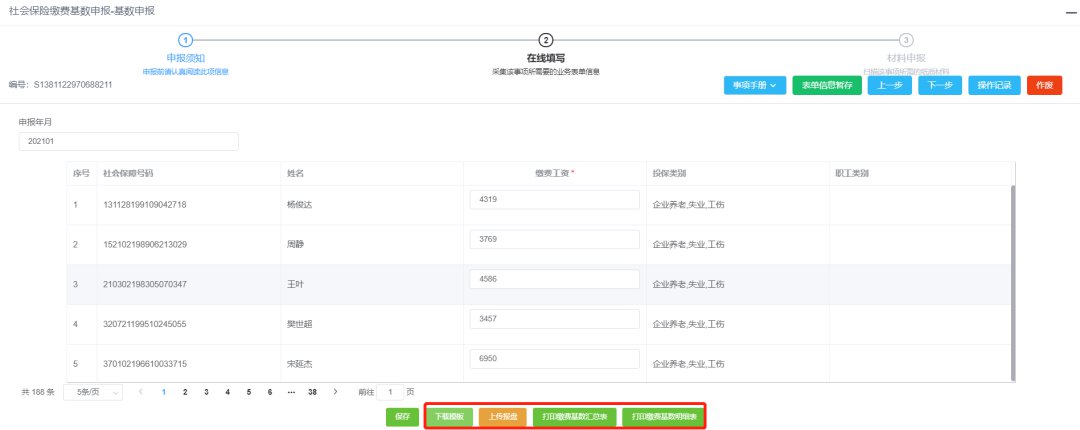Click the step 3 材料申报 circle
The image size is (1080, 430).
pos(905,40)
